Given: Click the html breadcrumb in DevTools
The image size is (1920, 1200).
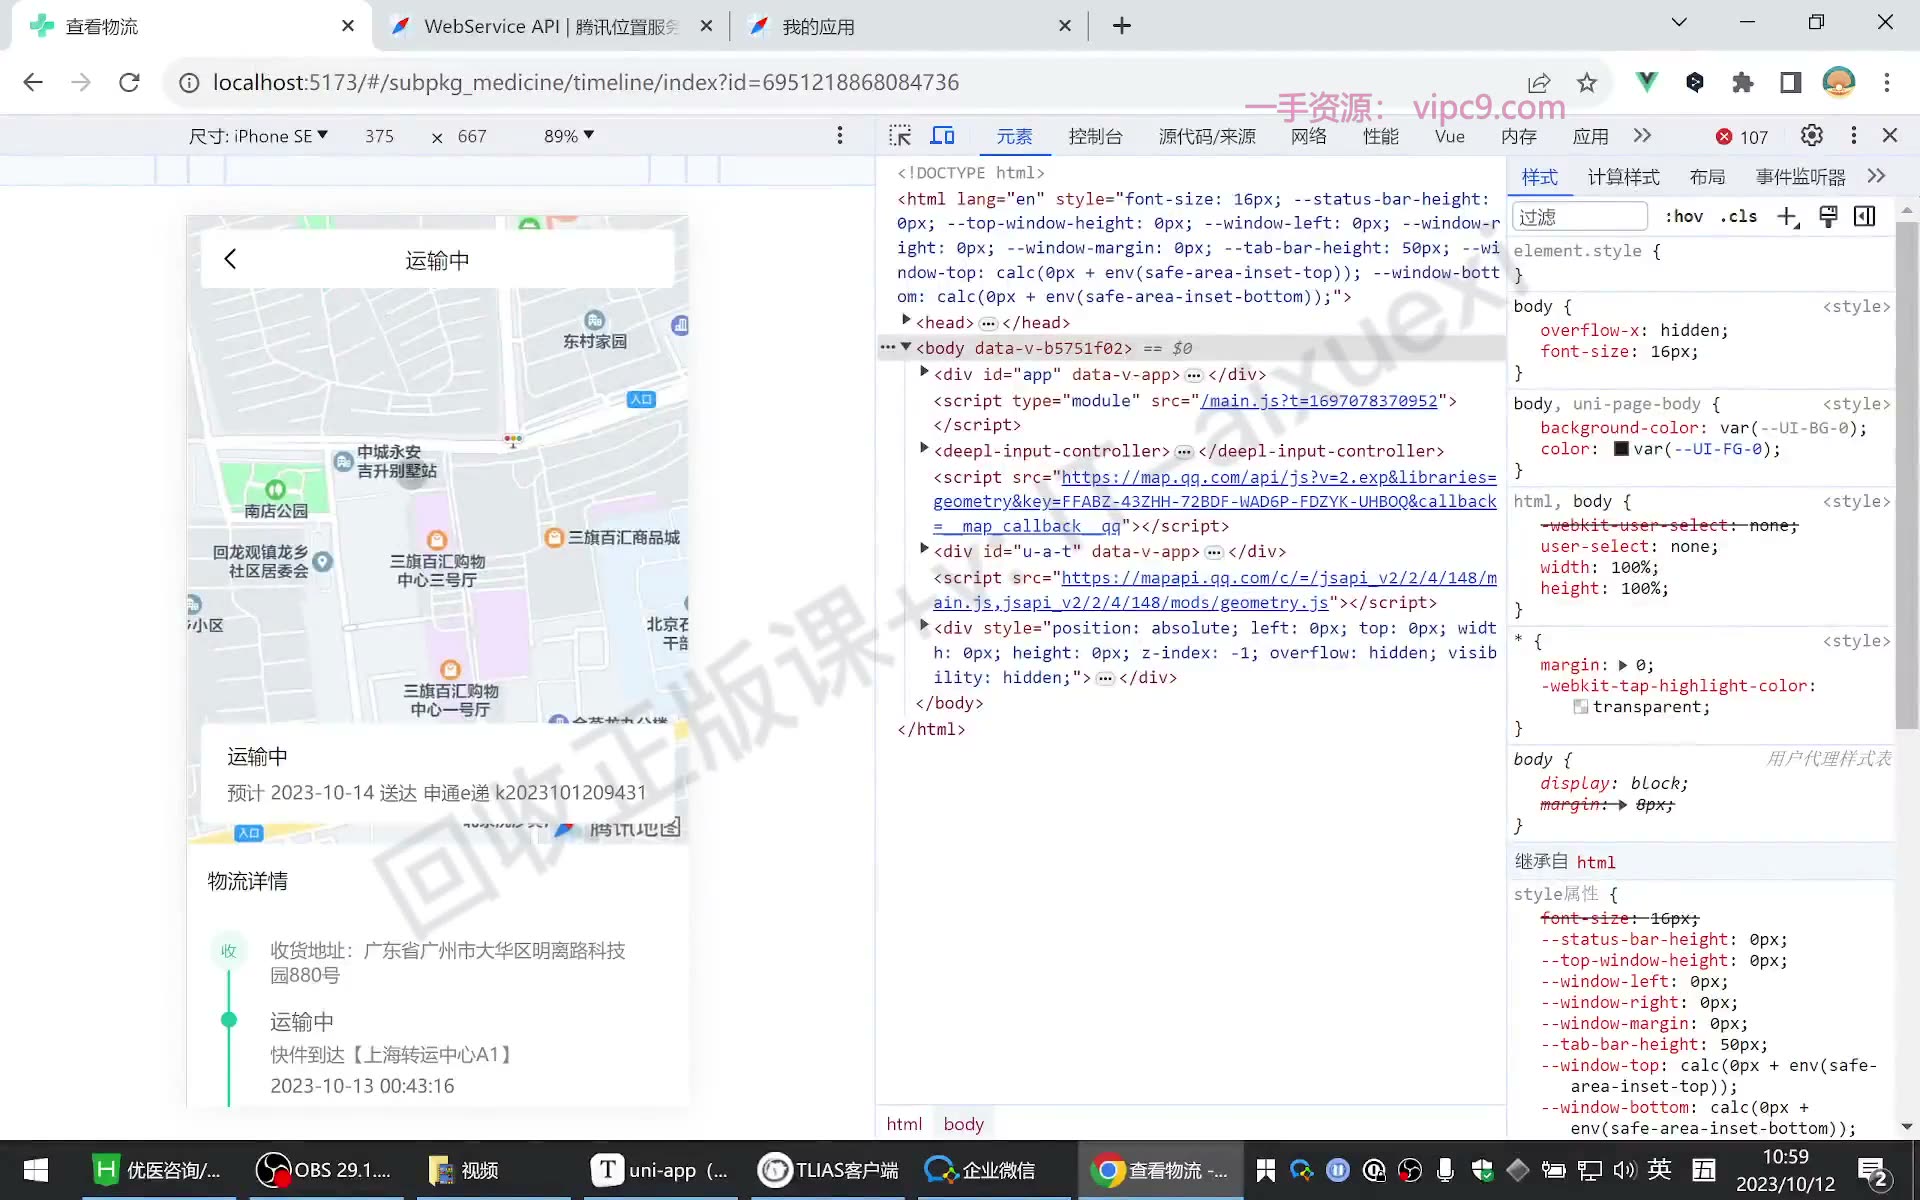Looking at the screenshot, I should pos(904,1124).
